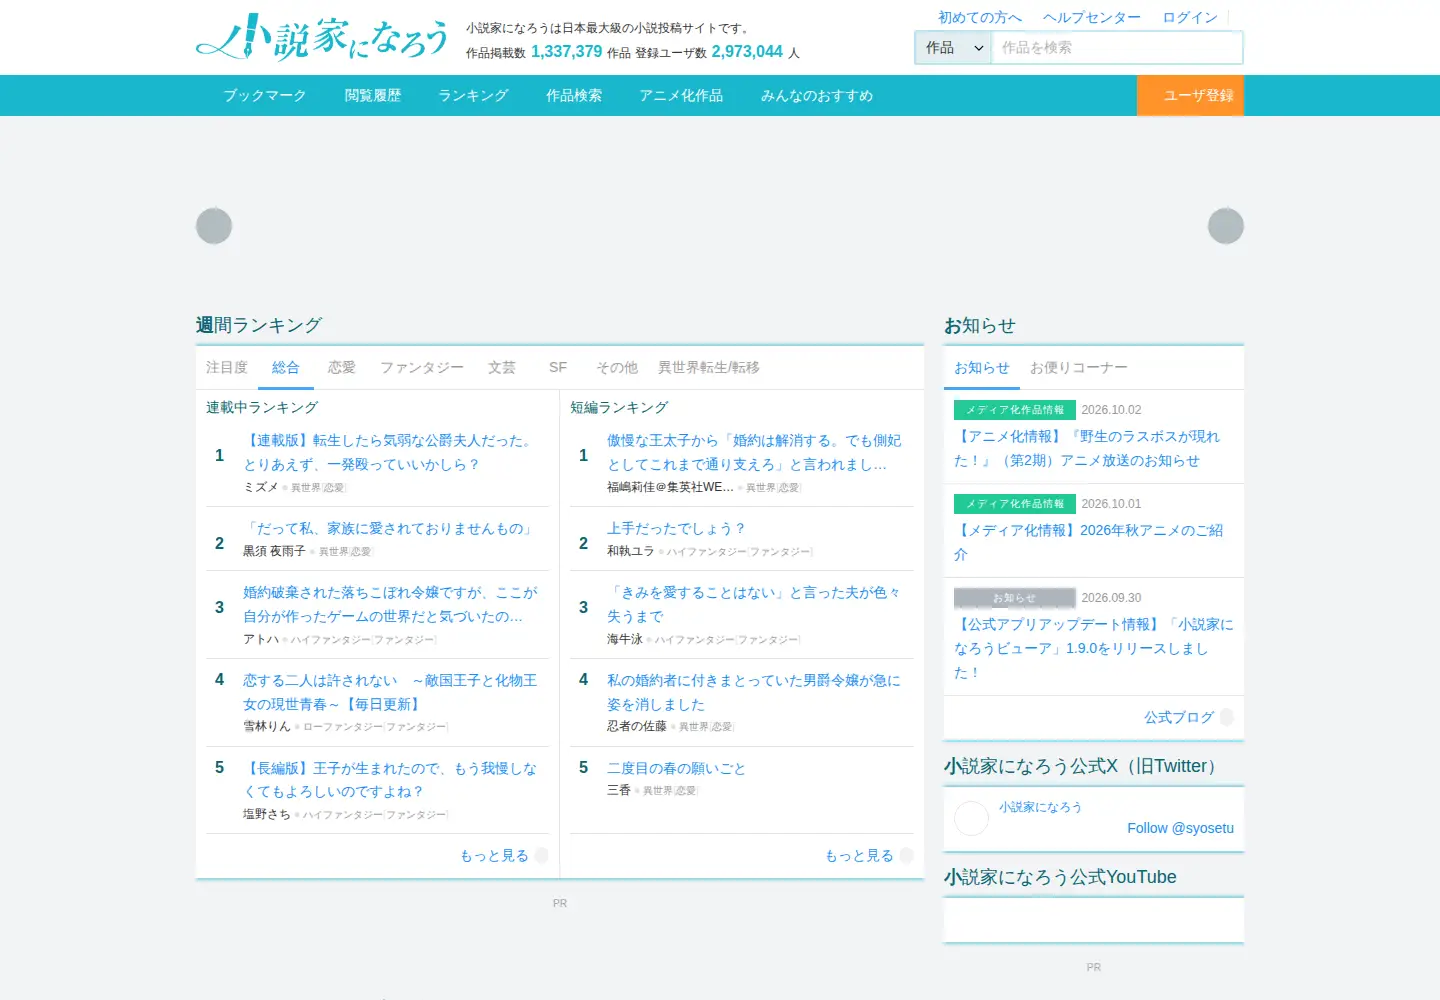Click author name ミズメ
Viewport: 1440px width, 1000px height.
pos(261,487)
